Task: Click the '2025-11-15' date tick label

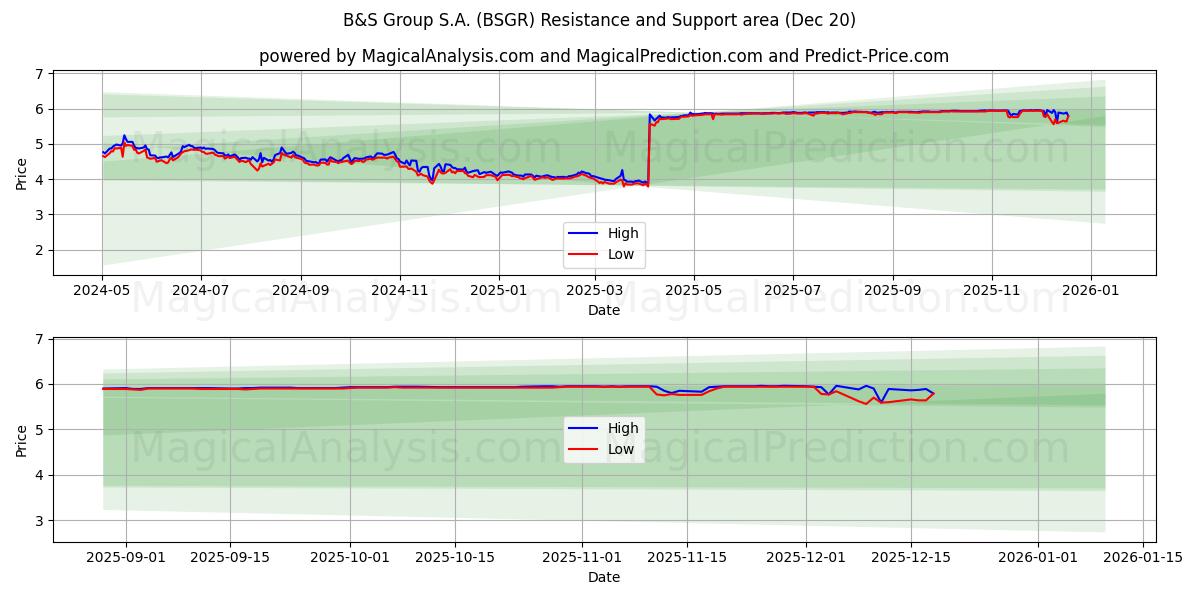Action: [x=686, y=559]
